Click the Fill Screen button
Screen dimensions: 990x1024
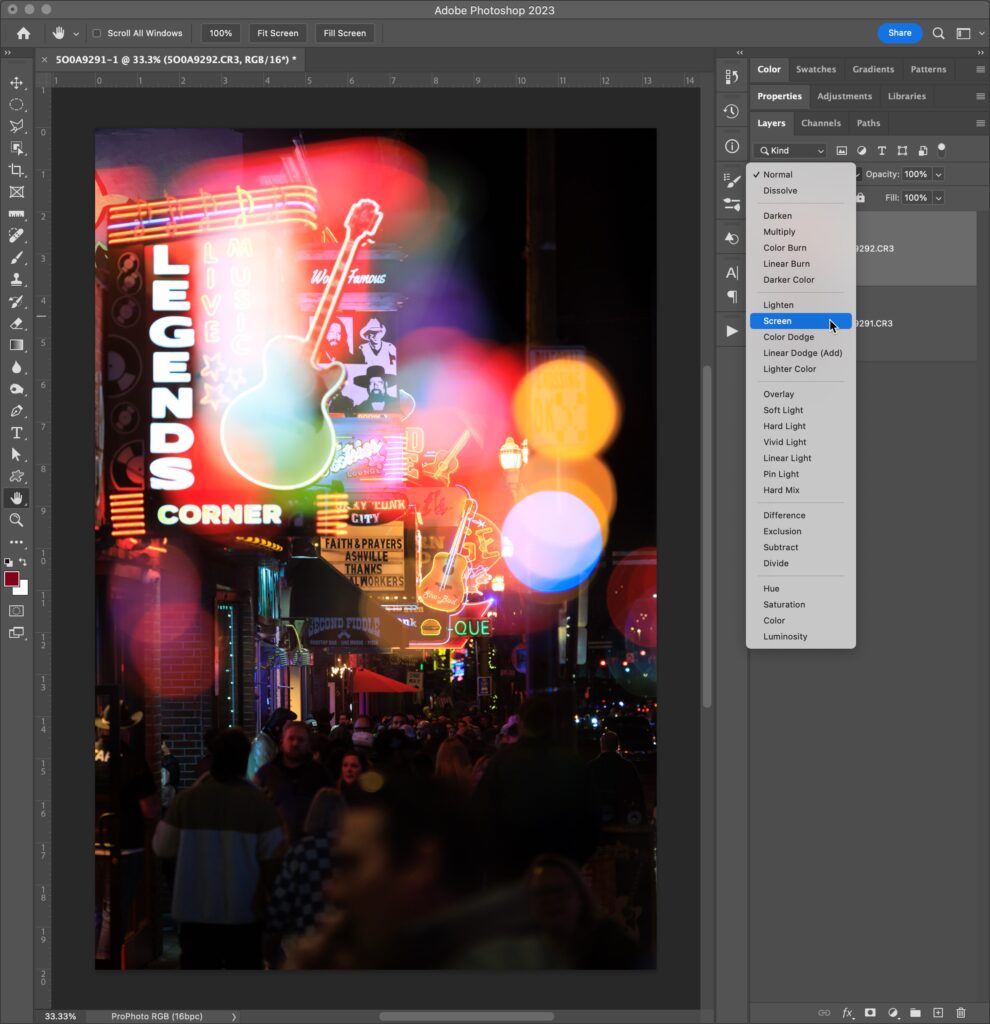pos(345,33)
